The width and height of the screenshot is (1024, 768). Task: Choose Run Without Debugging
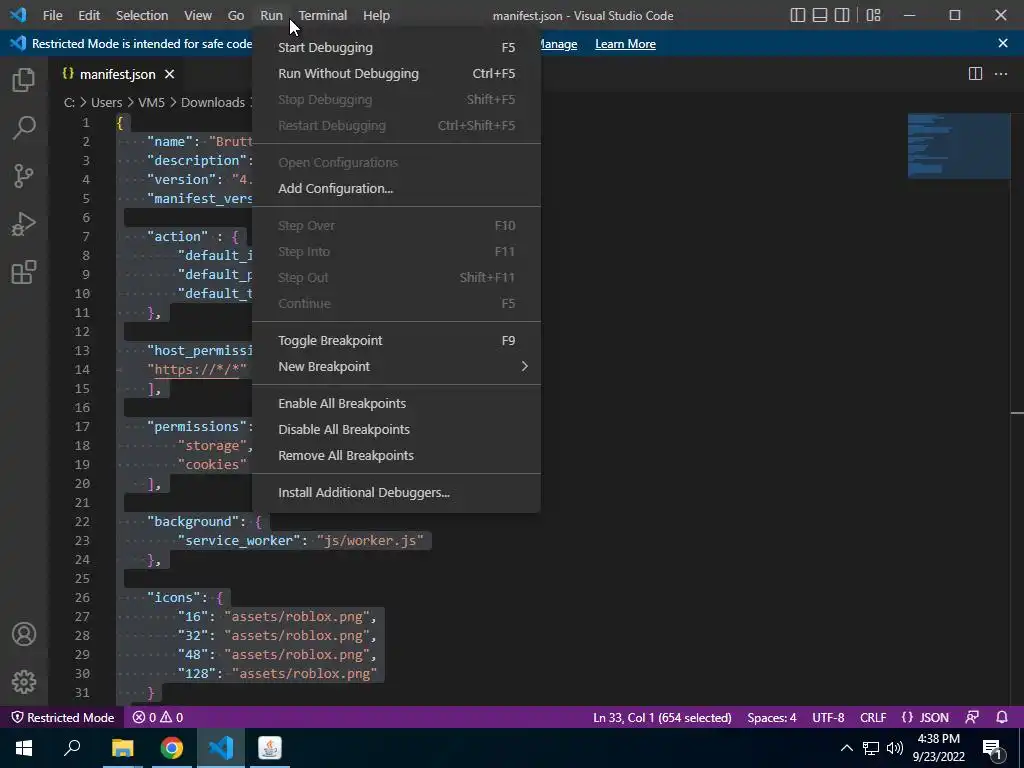[396, 74]
